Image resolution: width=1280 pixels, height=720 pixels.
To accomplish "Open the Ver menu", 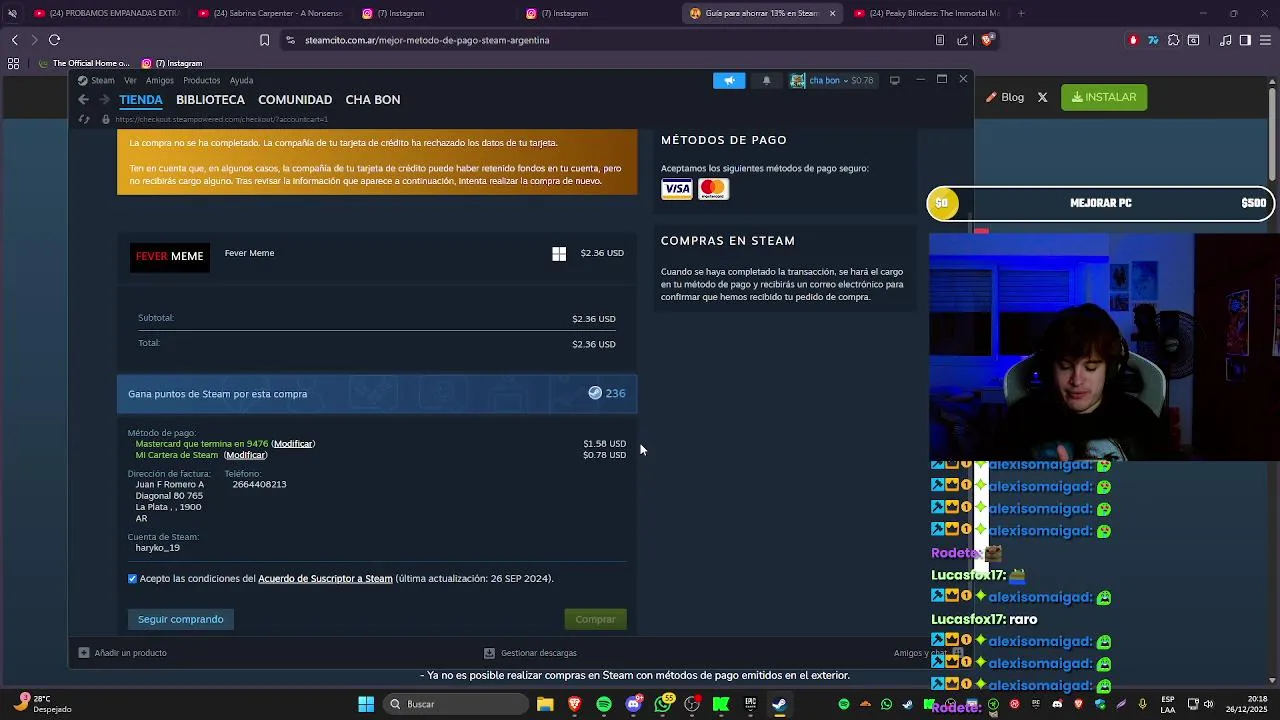I will [130, 80].
